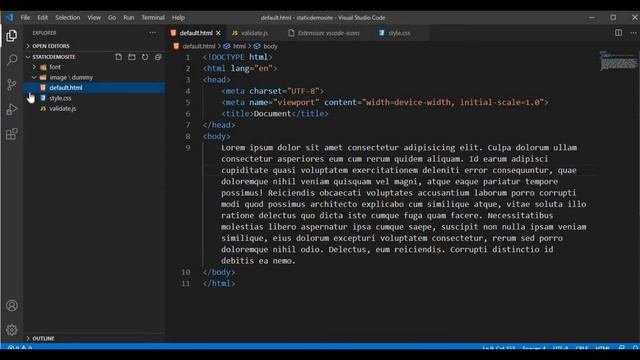Viewport: 640px width, 360px height.
Task: Open the Extensions view
Action: coord(11,134)
